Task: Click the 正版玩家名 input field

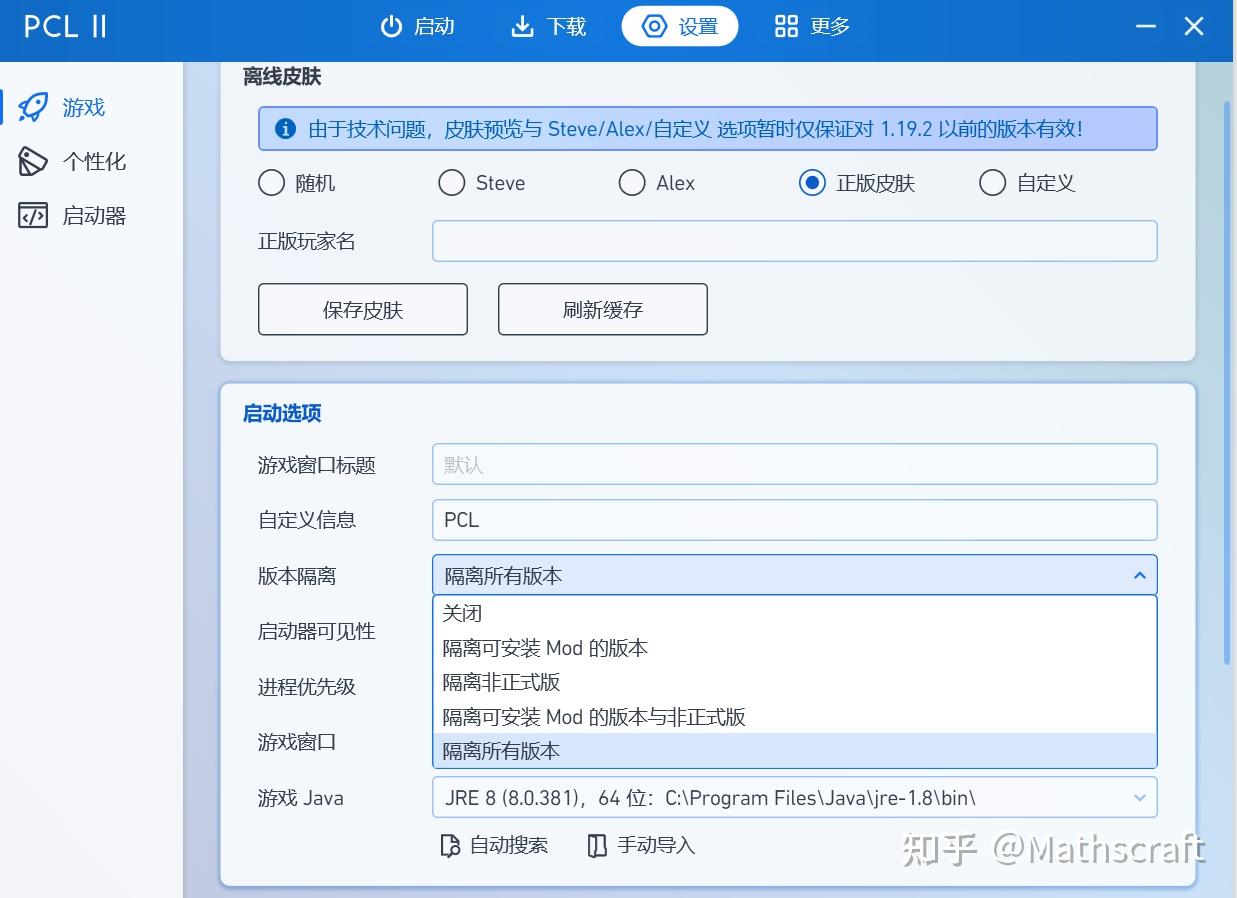Action: point(794,240)
